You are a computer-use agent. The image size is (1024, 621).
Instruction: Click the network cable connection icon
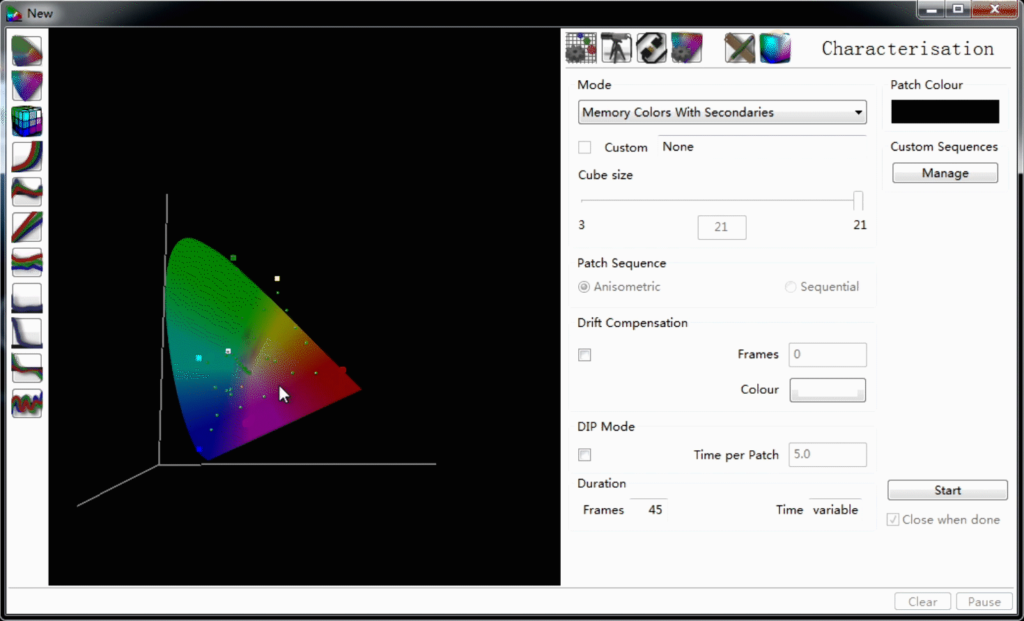pos(652,48)
